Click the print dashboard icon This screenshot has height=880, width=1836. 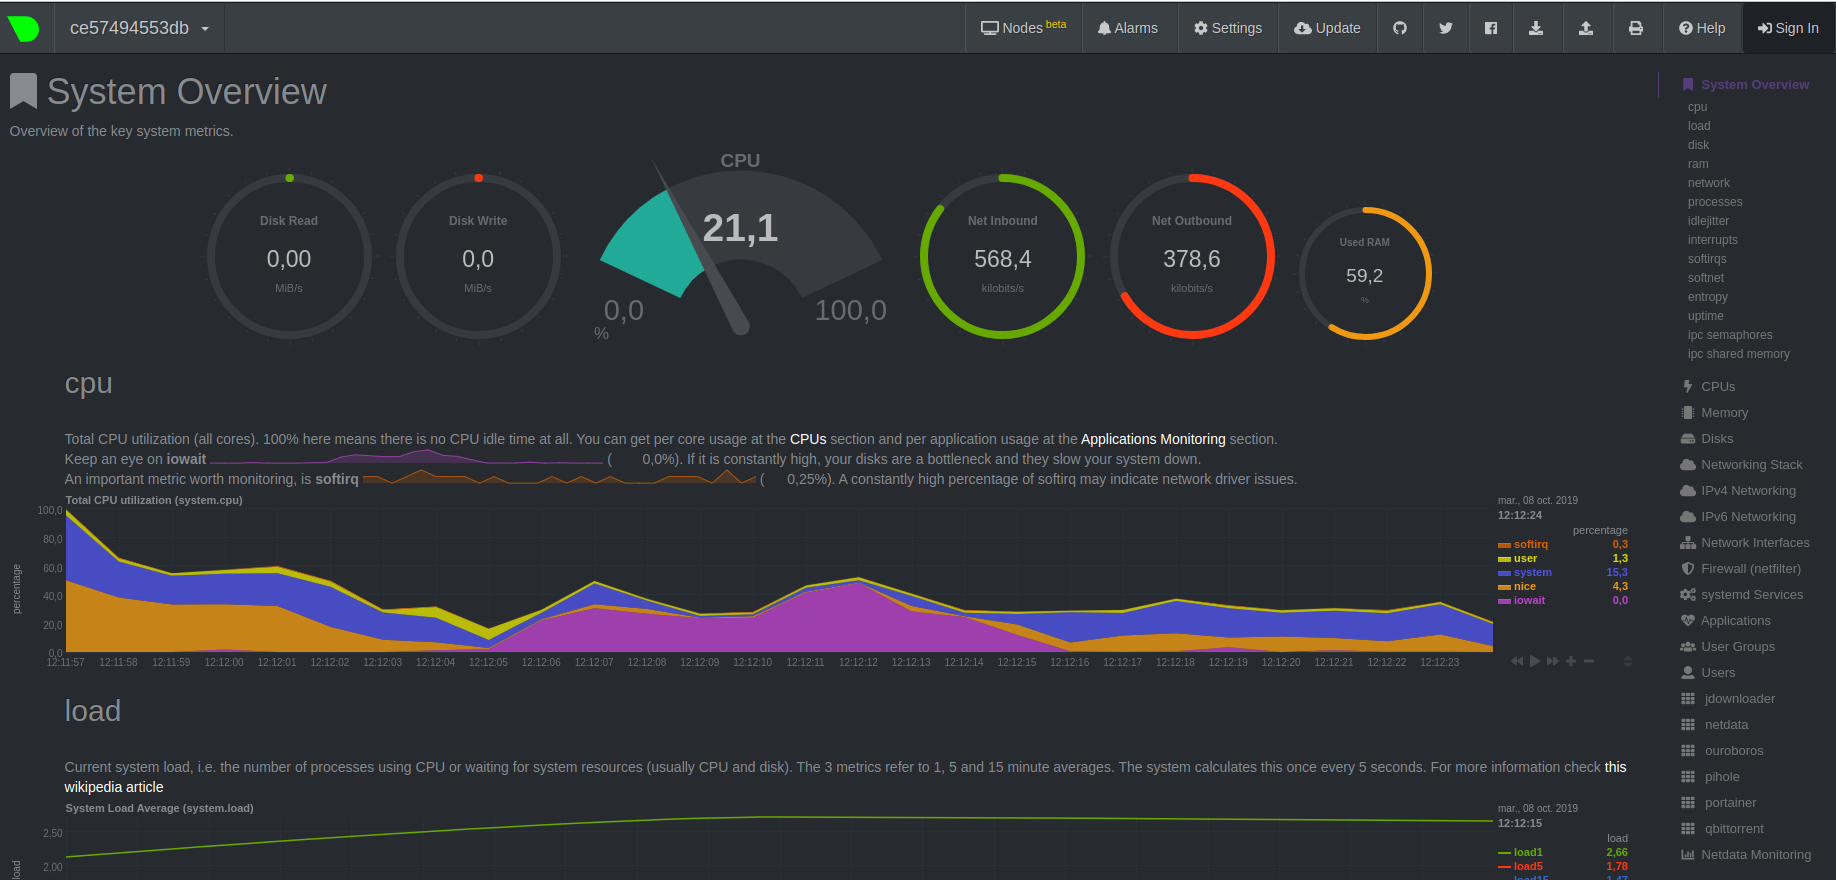point(1636,28)
